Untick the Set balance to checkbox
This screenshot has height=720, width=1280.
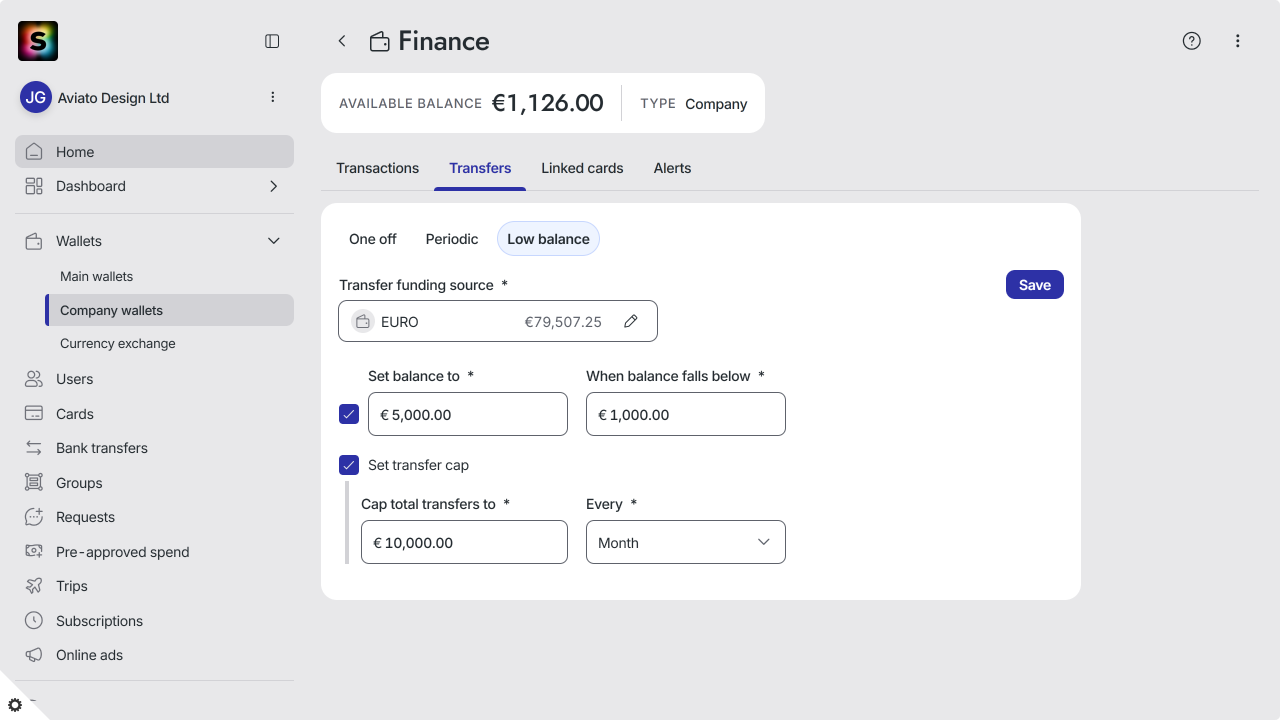(349, 414)
